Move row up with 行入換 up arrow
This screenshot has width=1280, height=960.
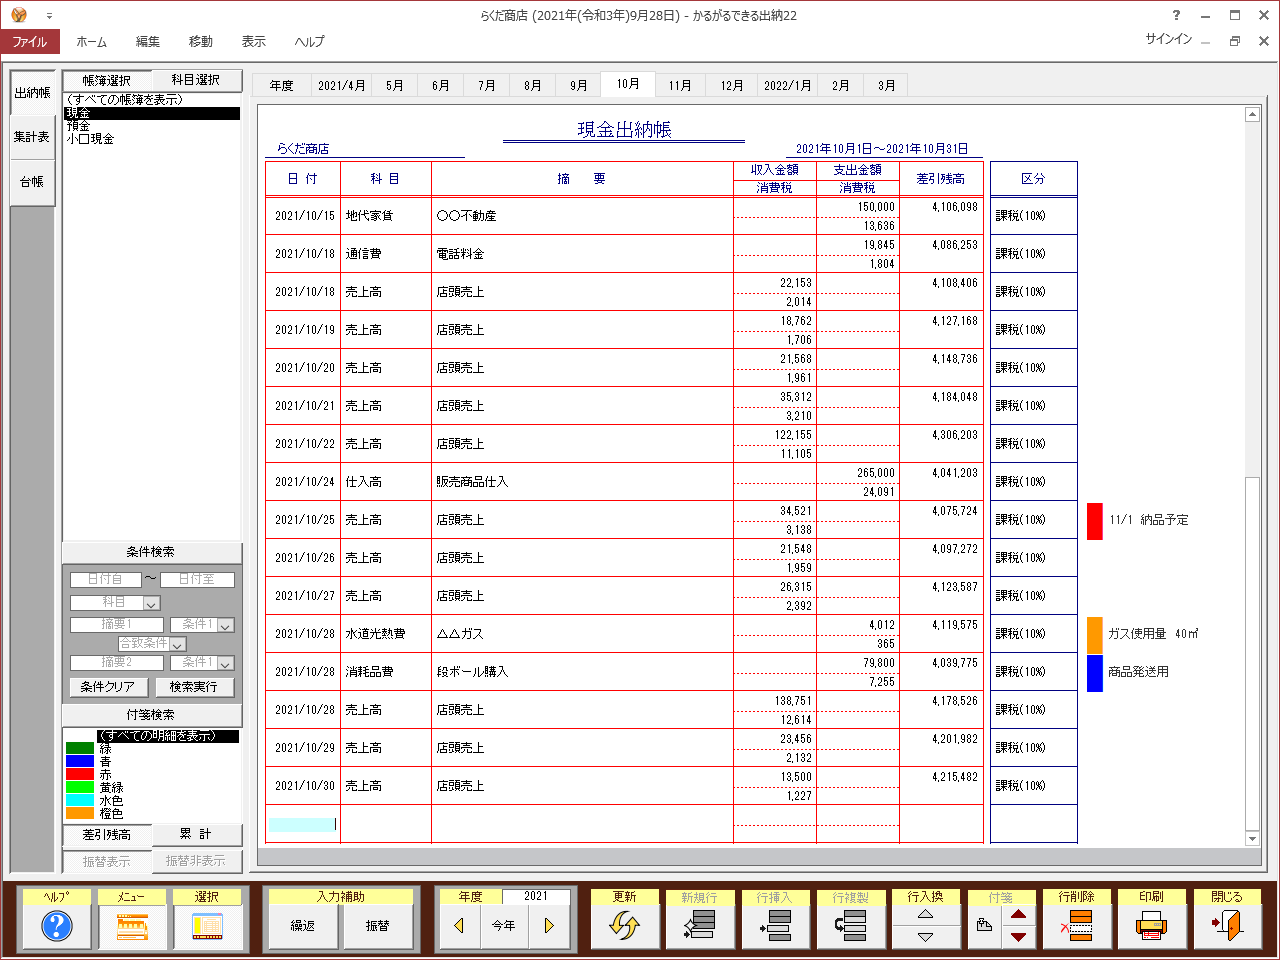[926, 915]
